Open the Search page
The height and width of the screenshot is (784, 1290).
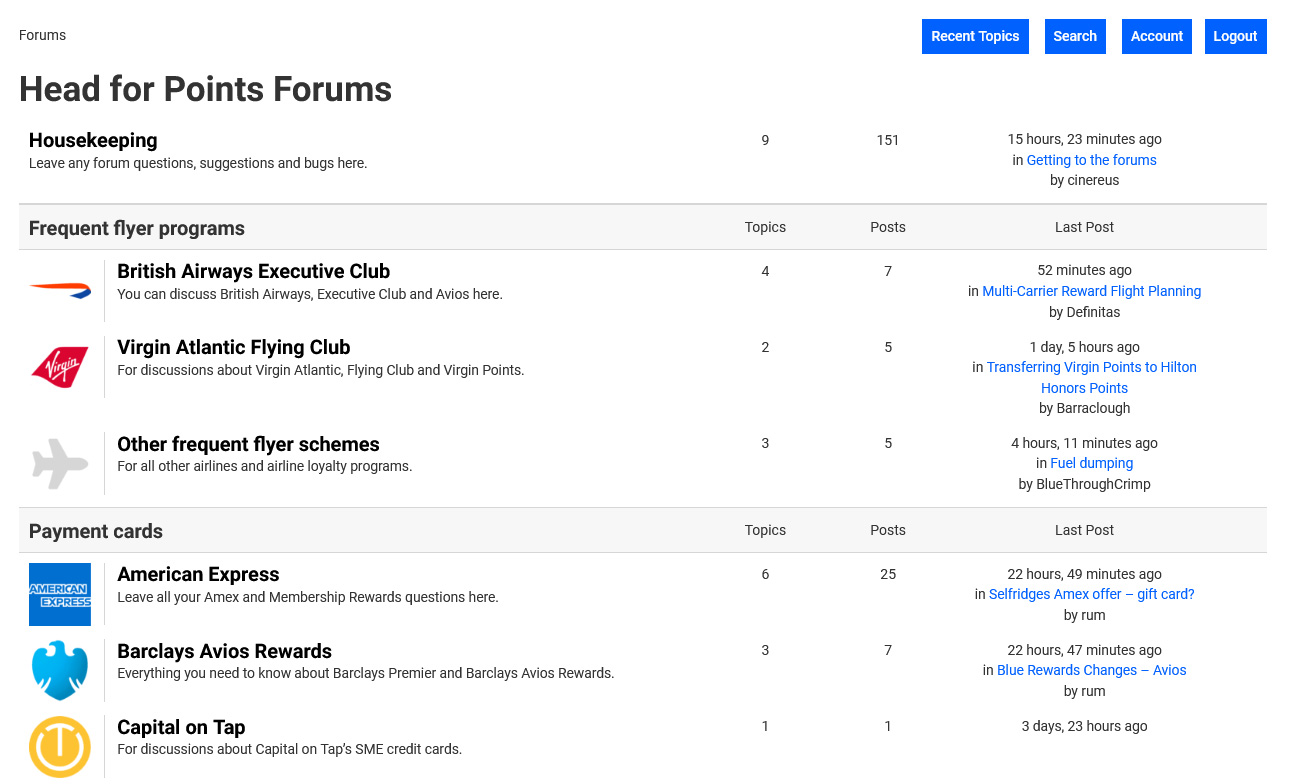point(1075,36)
